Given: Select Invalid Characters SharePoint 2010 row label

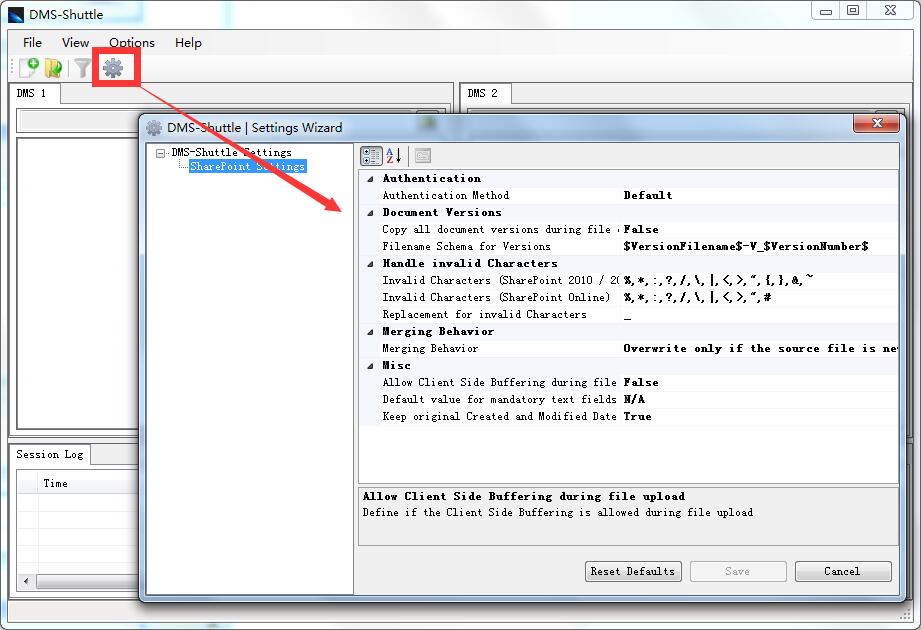Looking at the screenshot, I should coord(500,281).
